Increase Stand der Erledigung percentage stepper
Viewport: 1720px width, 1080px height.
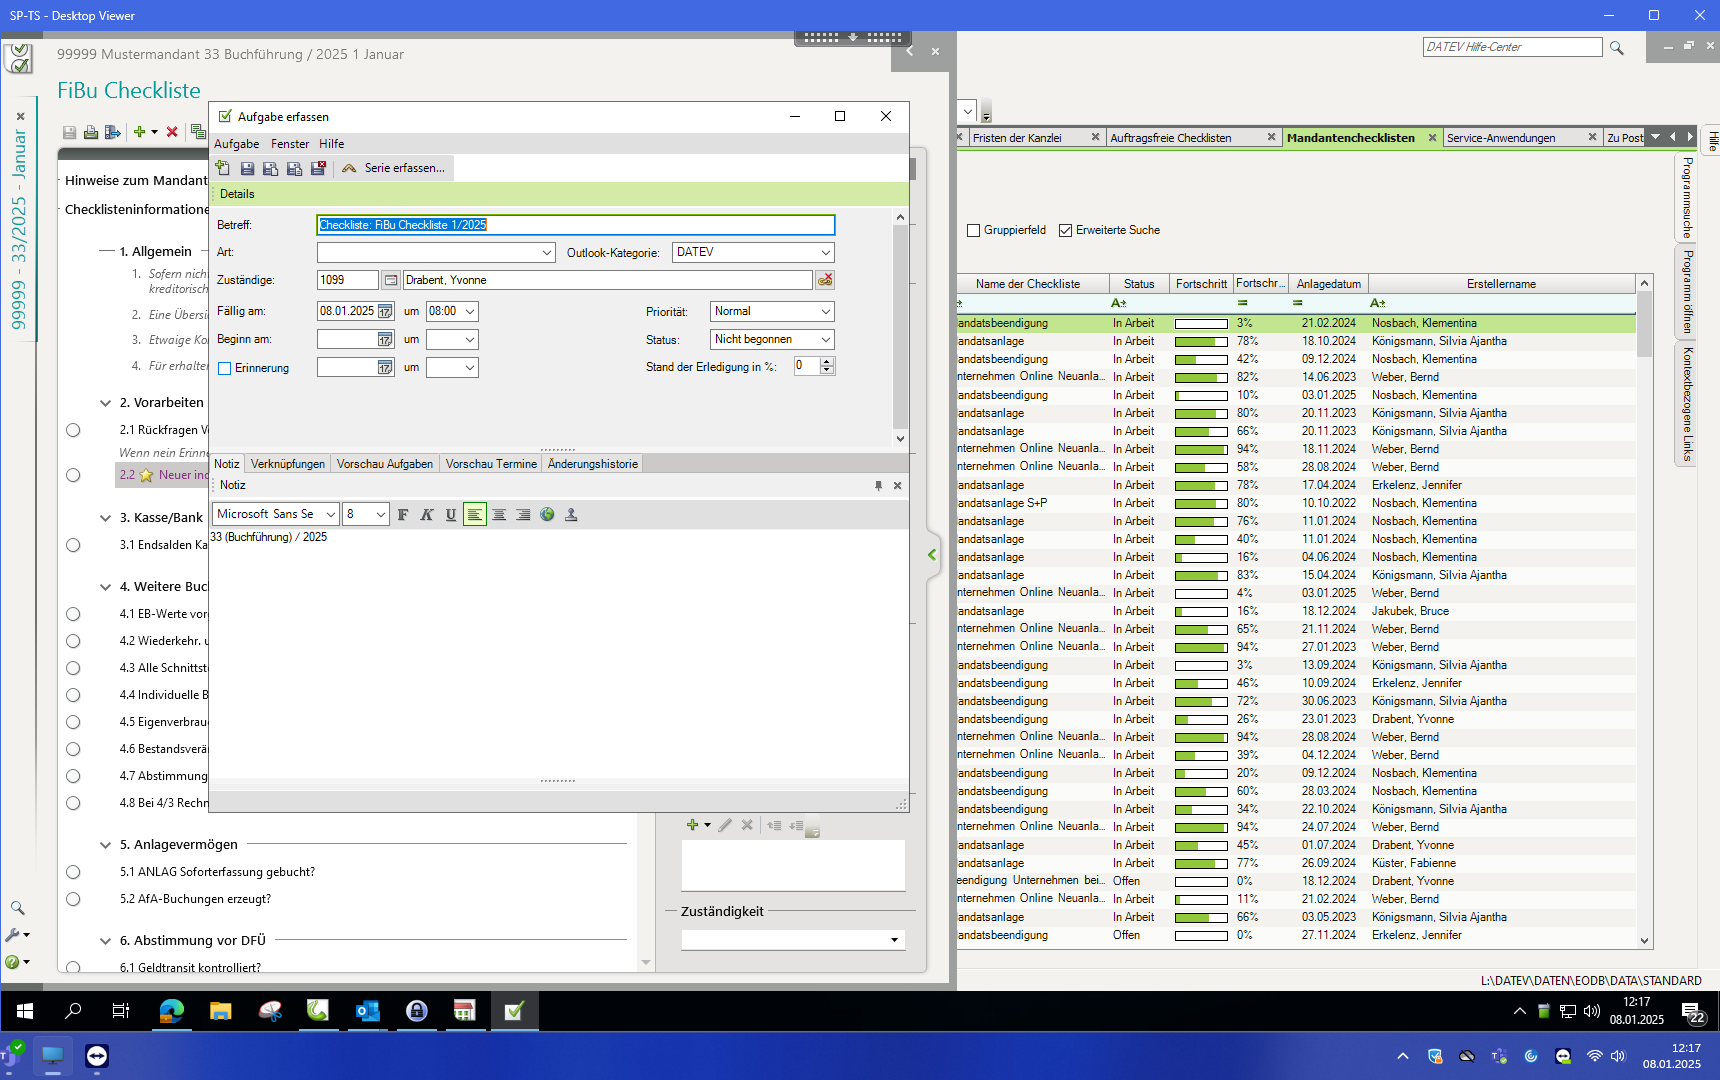pos(827,362)
